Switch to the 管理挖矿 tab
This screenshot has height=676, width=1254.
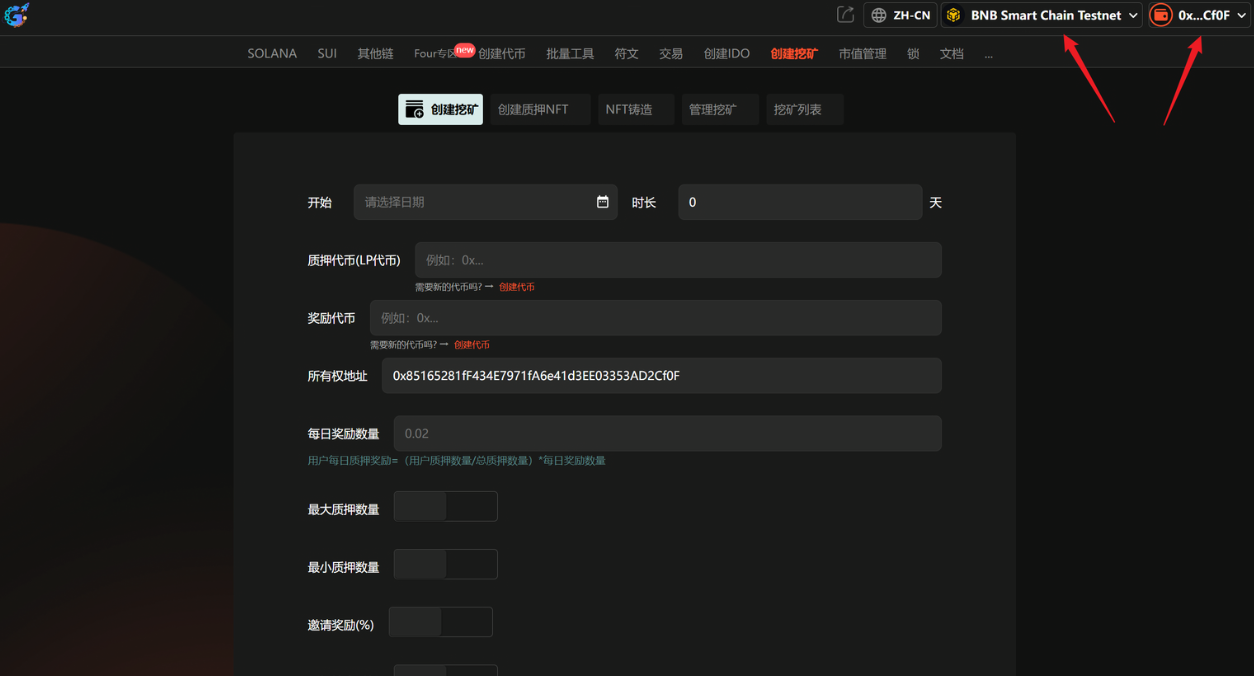click(x=719, y=108)
